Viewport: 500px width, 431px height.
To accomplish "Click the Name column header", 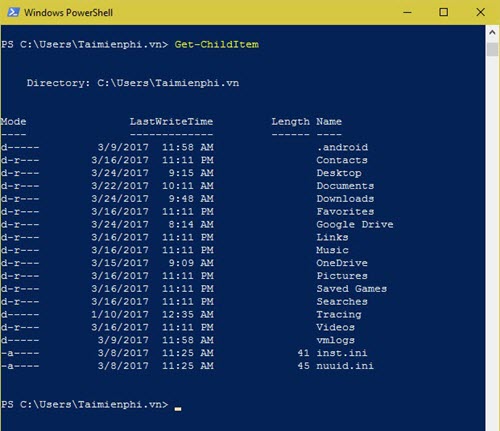I will (329, 121).
